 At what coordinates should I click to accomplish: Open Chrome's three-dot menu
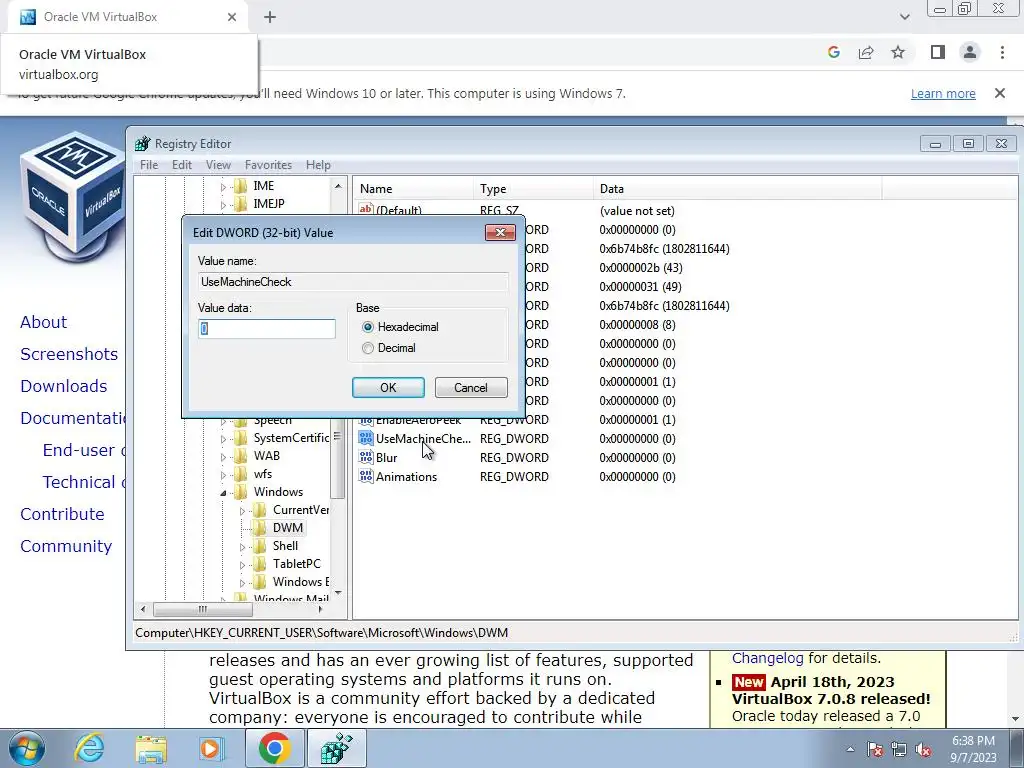click(1002, 52)
